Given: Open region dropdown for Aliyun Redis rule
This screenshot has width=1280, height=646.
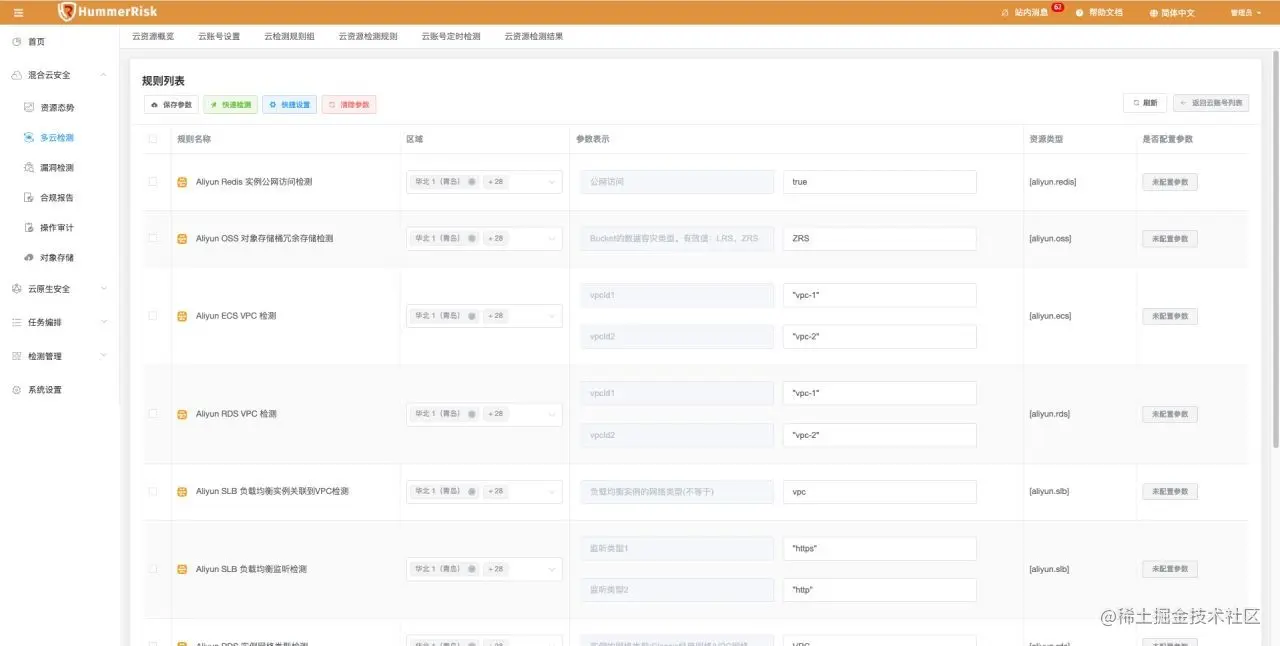Looking at the screenshot, I should (484, 182).
